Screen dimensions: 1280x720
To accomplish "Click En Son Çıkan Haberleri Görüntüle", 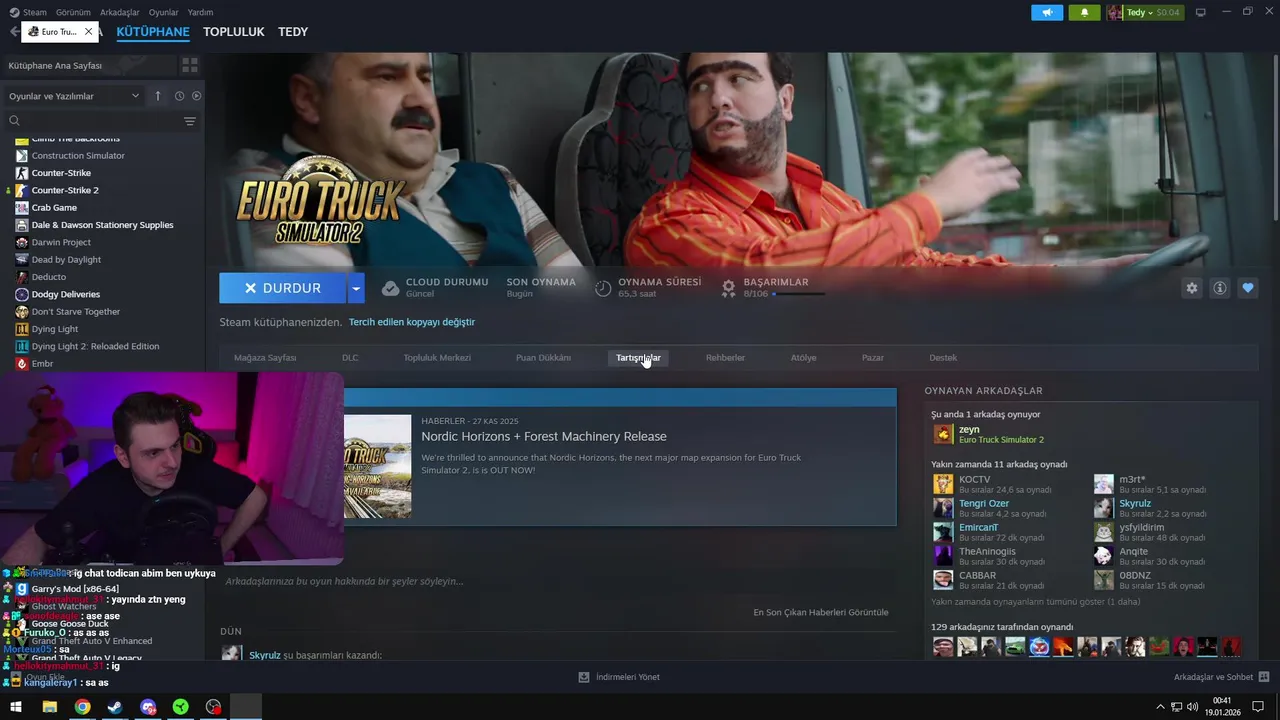I will pos(821,612).
